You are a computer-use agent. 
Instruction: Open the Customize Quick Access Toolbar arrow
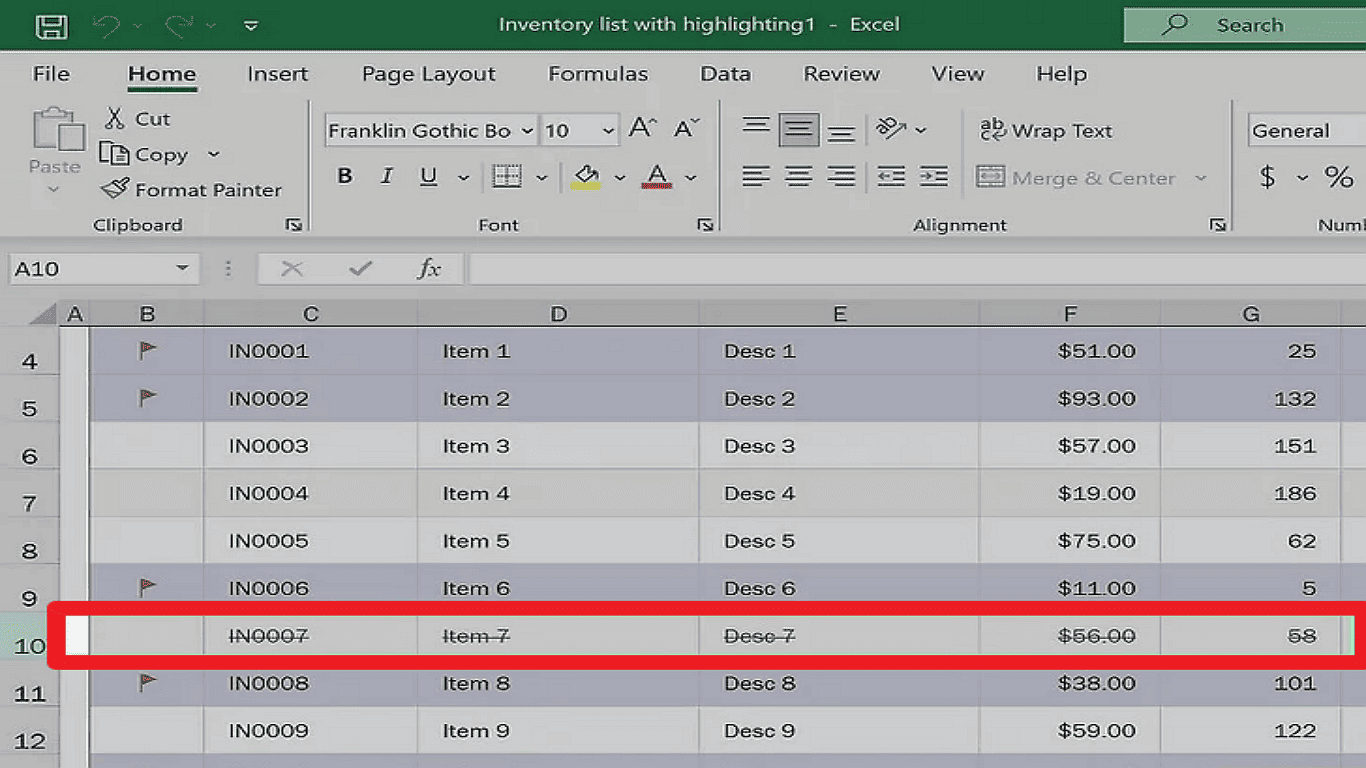(x=251, y=26)
